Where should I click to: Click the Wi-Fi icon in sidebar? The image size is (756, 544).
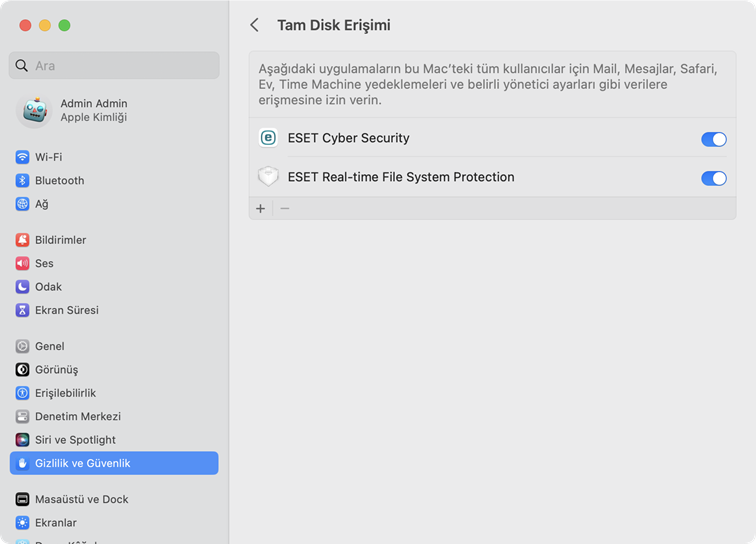(x=22, y=157)
